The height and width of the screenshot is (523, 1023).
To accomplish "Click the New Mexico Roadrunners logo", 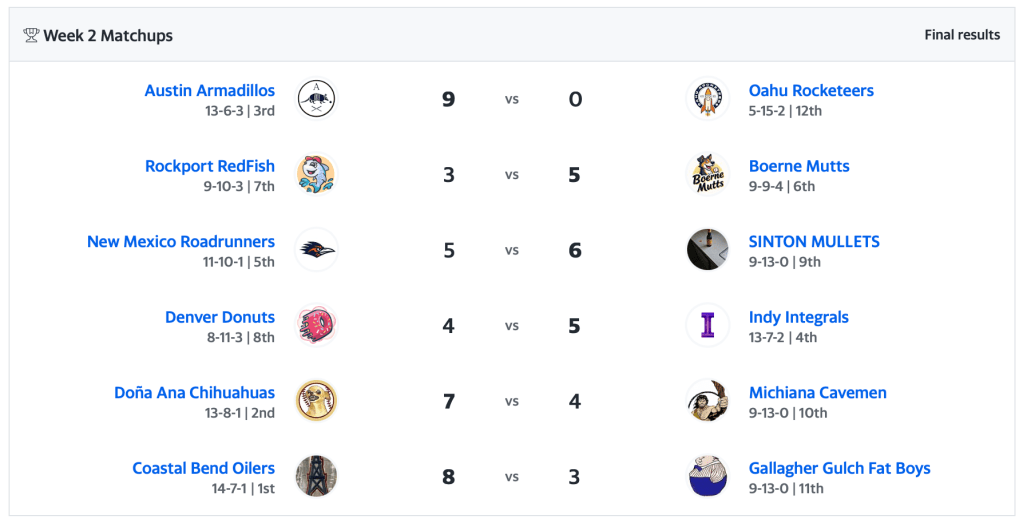I will coord(316,250).
